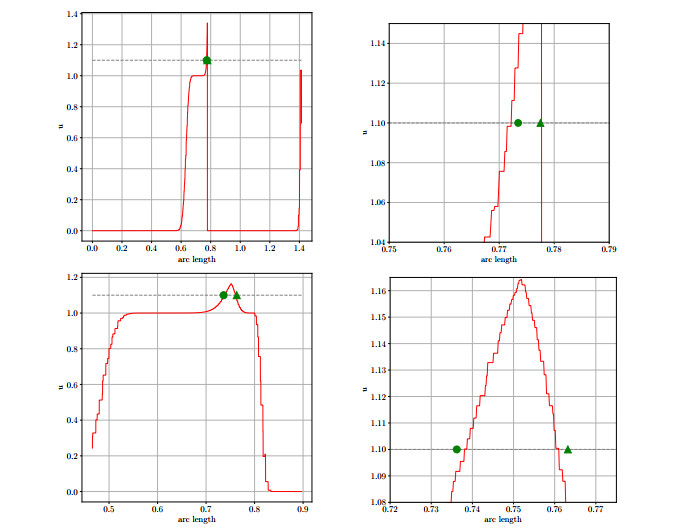Click the 1.16 y-axis tick in the bottom-right plot
Image resolution: width=692 pixels, height=528 pixels.
375,291
